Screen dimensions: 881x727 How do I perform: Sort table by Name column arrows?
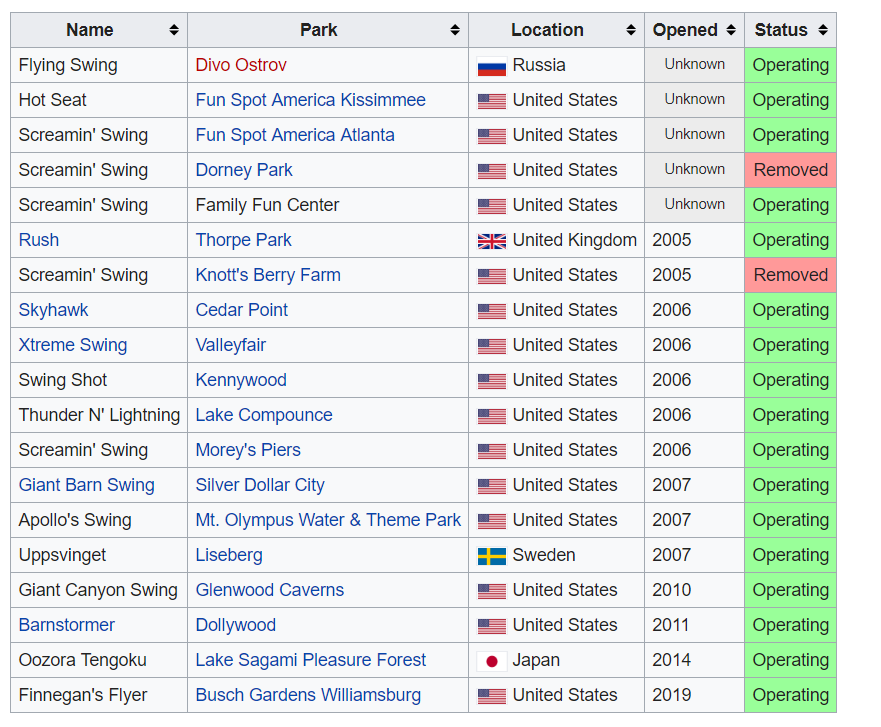(174, 30)
